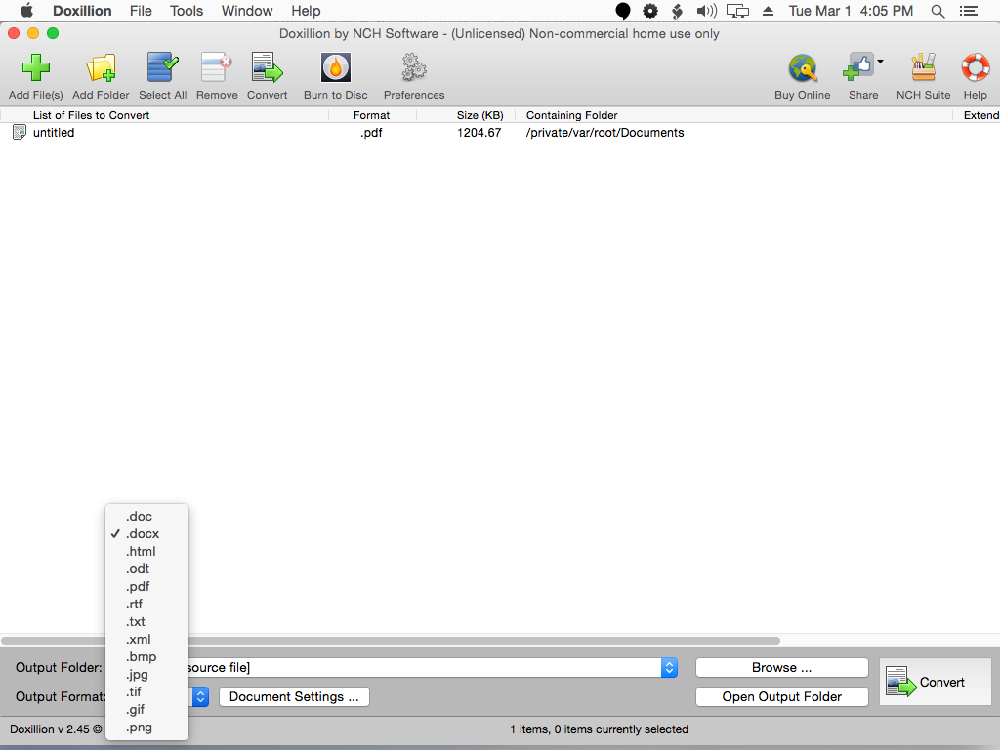Click the Doxillion v 2.45 status bar text
This screenshot has height=750, width=1000.
[55, 729]
